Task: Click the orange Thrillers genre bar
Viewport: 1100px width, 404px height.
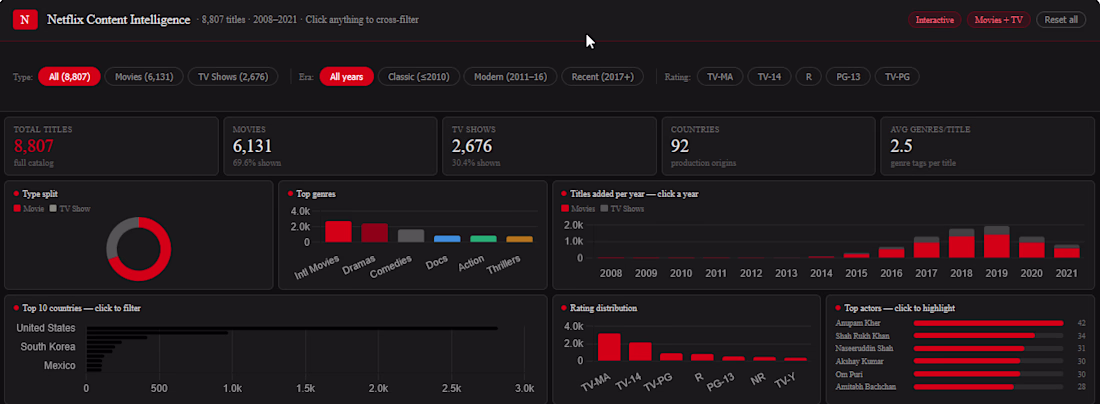Action: [520, 239]
